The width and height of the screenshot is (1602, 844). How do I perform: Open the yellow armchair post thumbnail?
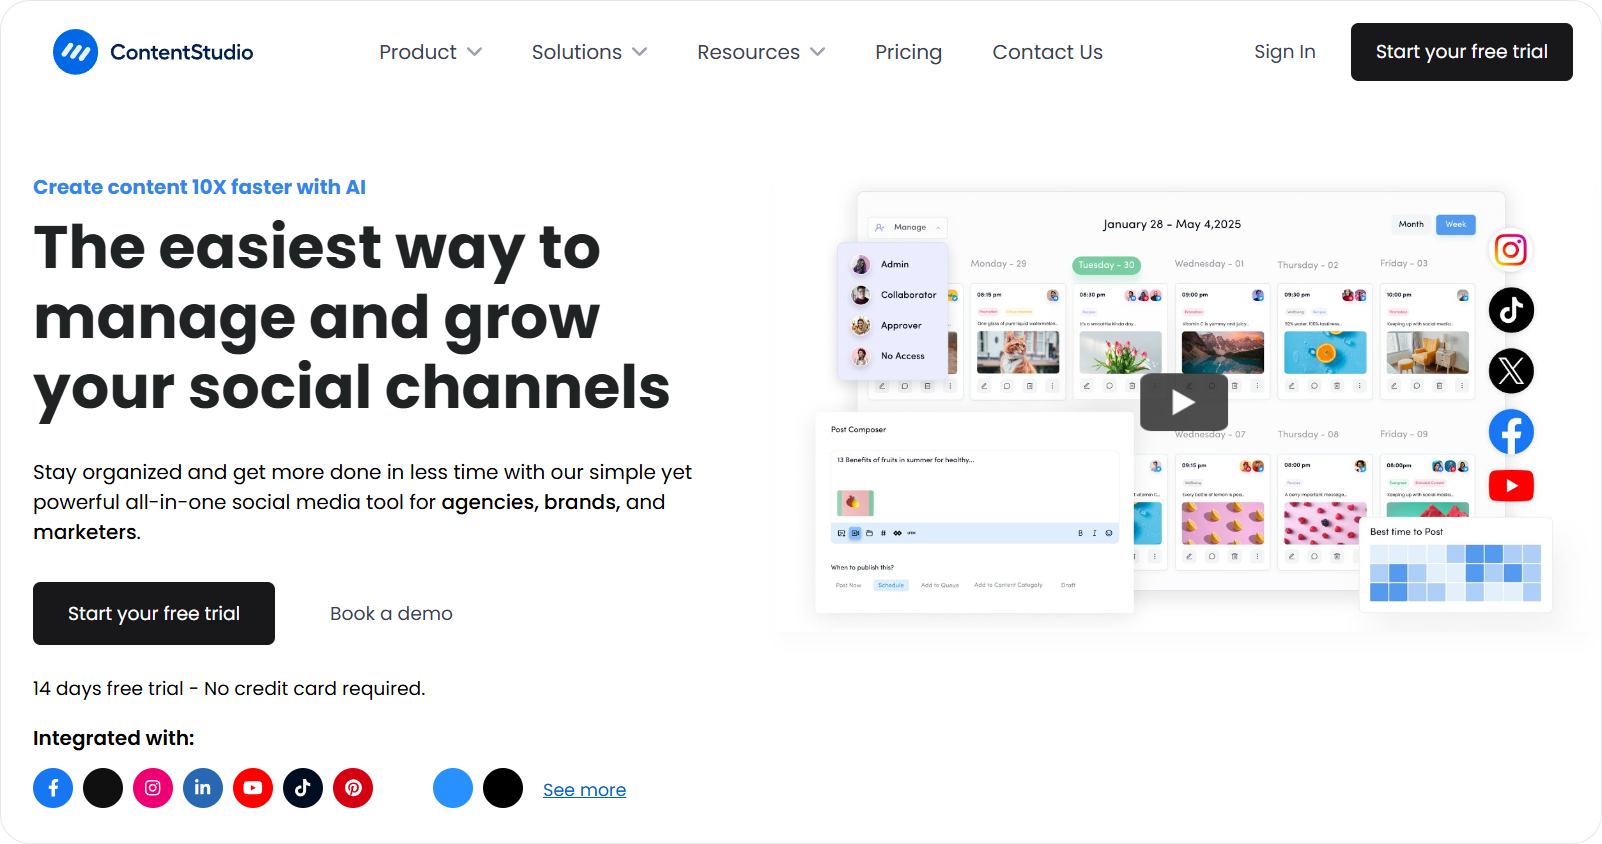click(1428, 352)
